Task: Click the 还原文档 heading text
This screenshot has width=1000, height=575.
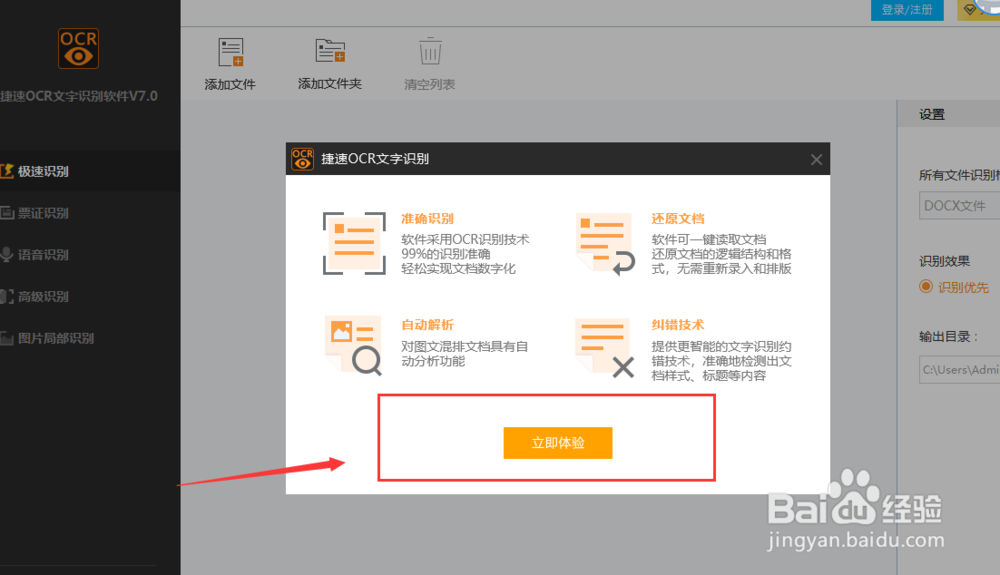Action: click(x=678, y=219)
